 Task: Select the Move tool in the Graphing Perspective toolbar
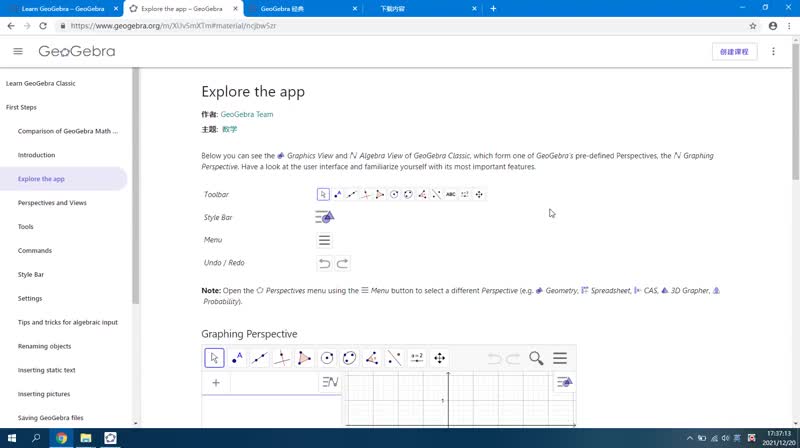tap(214, 358)
